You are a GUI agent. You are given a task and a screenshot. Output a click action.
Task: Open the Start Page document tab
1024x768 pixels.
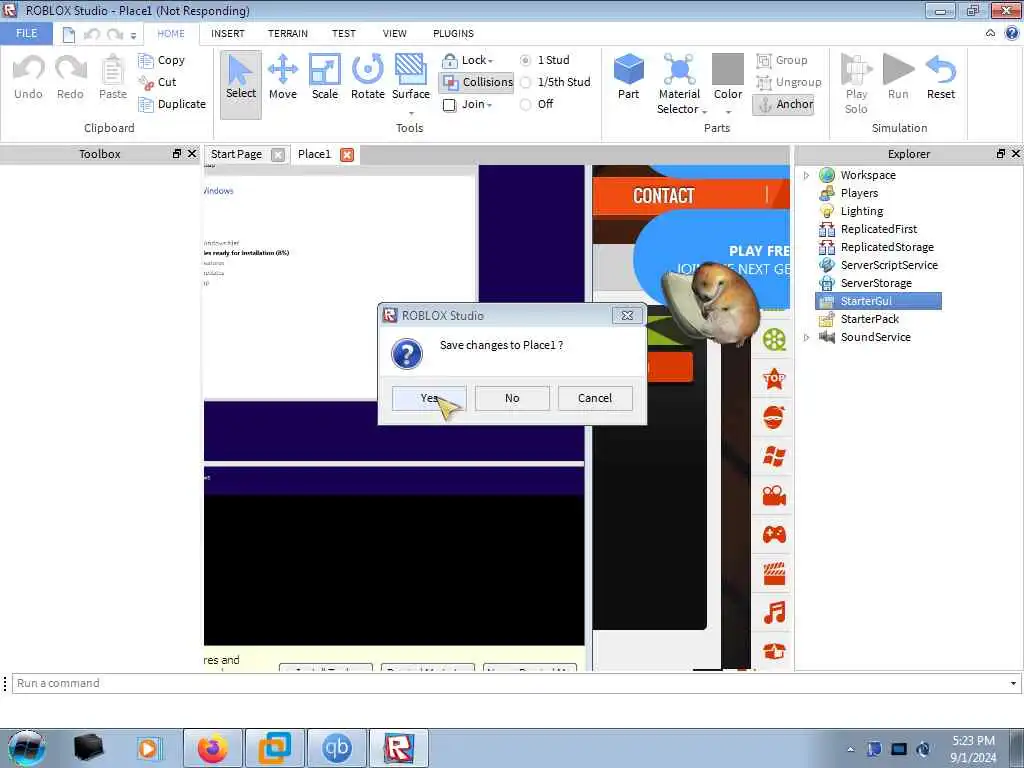(x=236, y=154)
